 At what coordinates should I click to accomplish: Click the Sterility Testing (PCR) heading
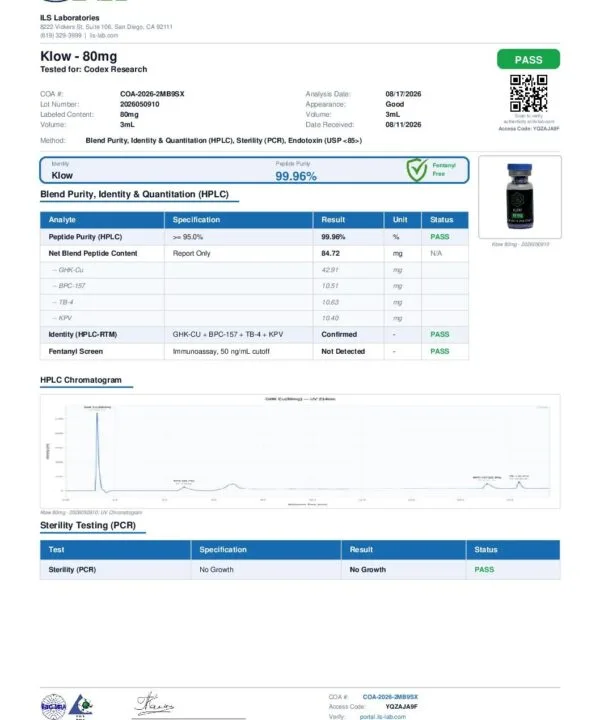[88, 525]
